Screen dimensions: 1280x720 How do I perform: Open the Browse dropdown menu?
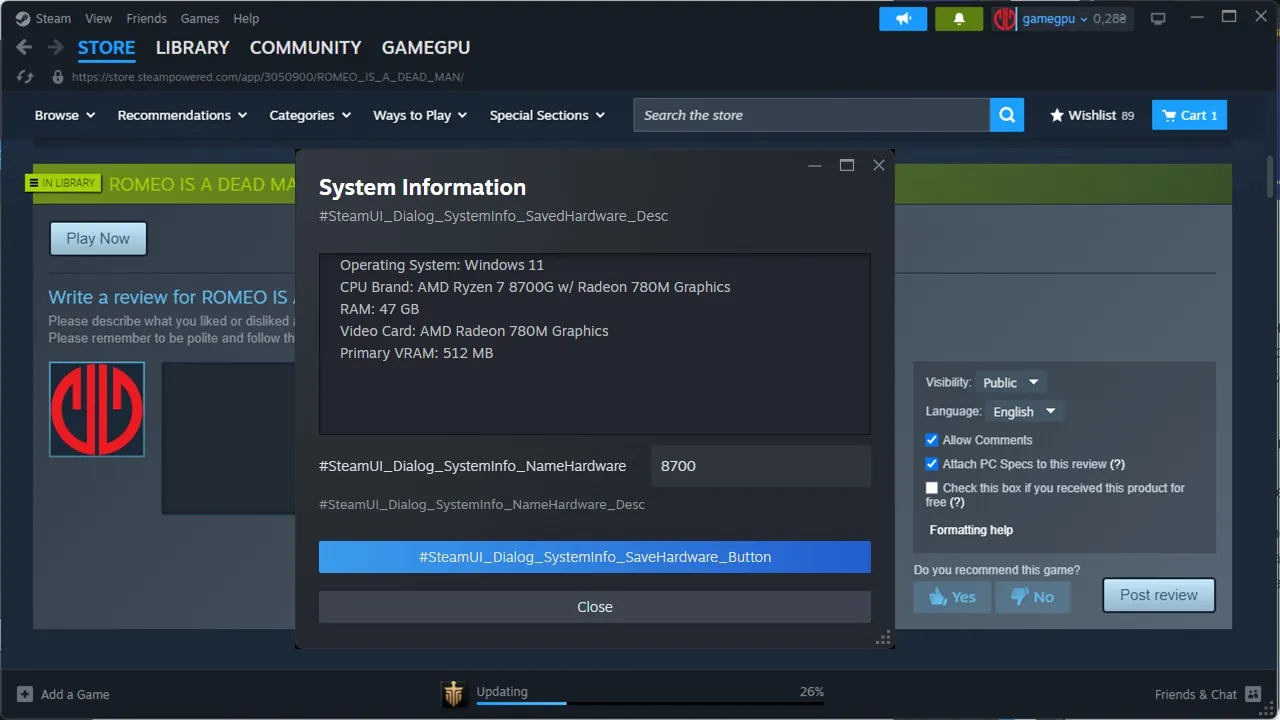click(x=65, y=115)
